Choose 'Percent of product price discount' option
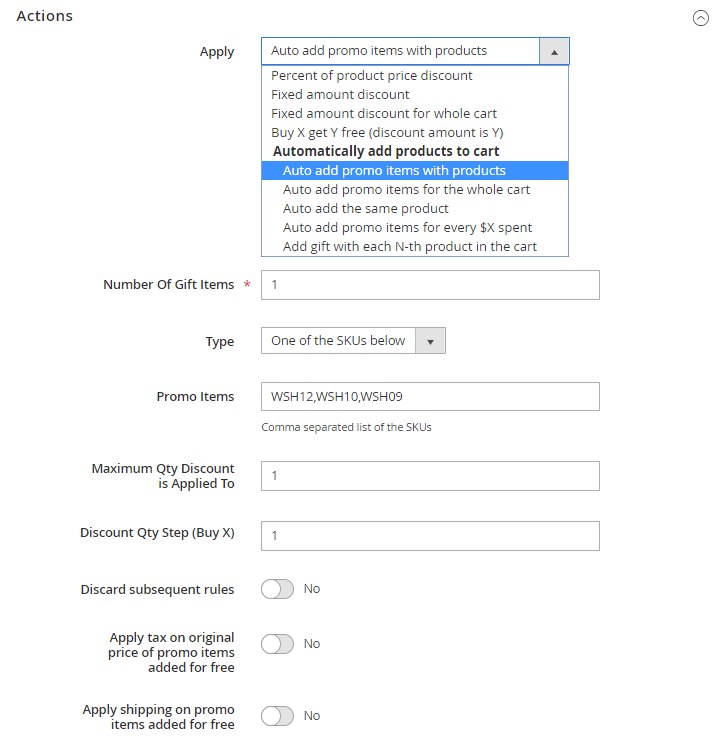The height and width of the screenshot is (752, 714). click(372, 76)
